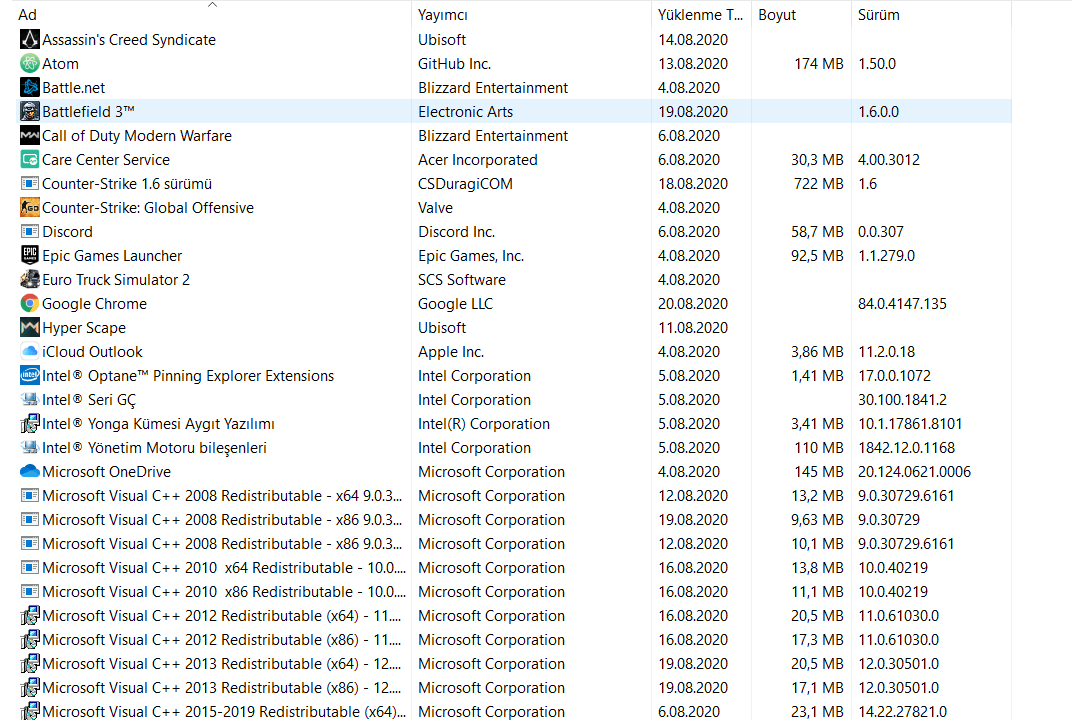Click the Hyper Scape icon
Image resolution: width=1072 pixels, height=720 pixels.
coord(29,328)
